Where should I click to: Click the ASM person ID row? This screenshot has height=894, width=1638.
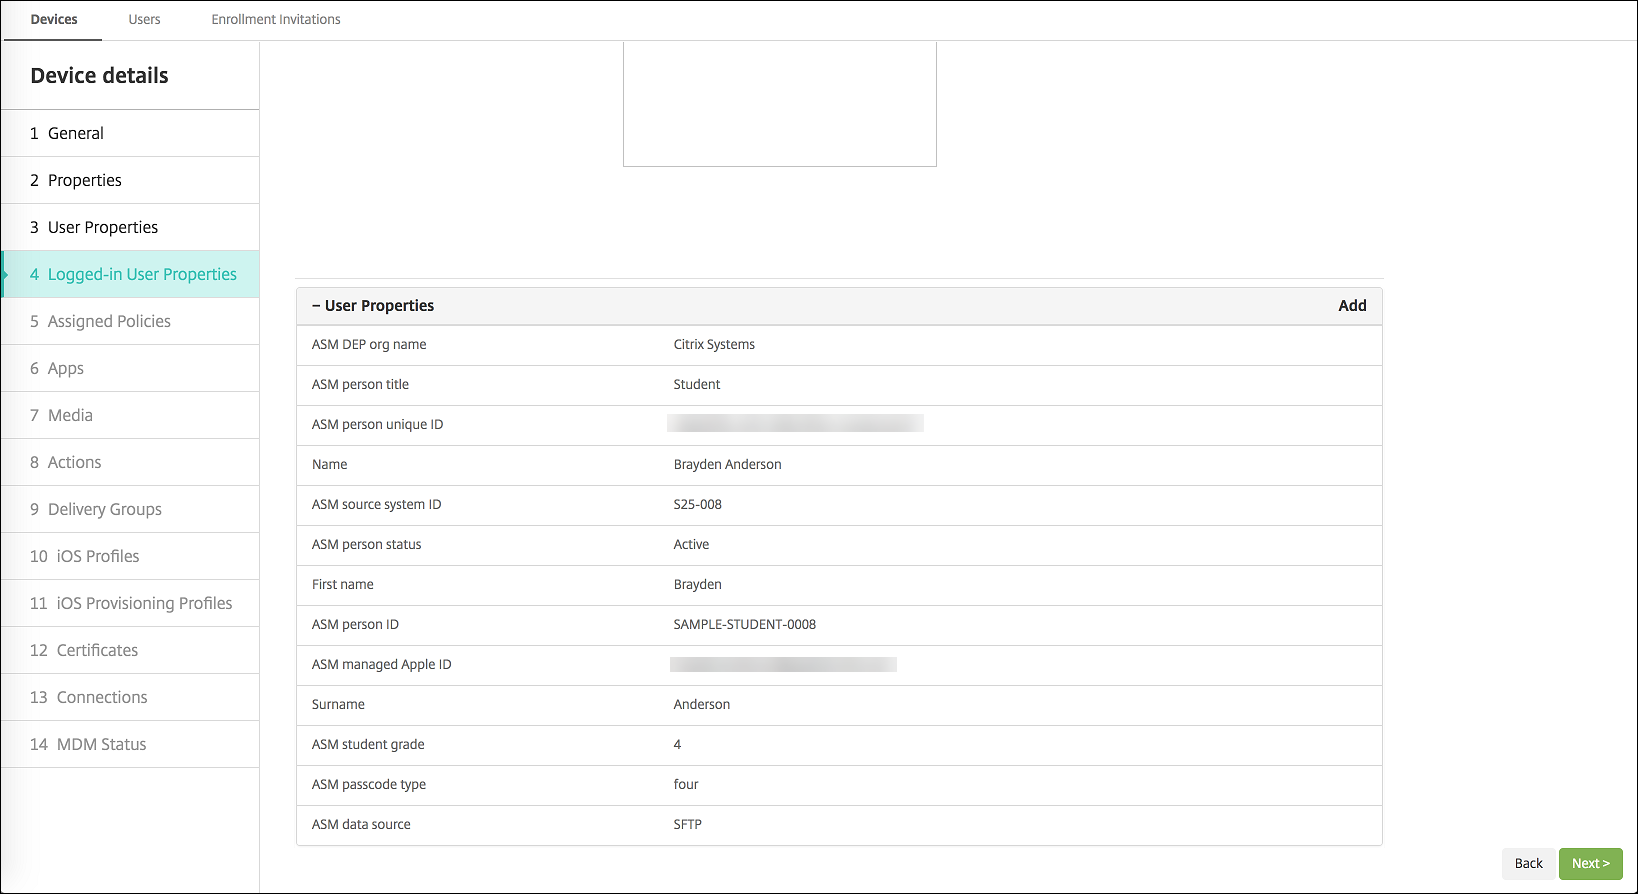pos(838,625)
